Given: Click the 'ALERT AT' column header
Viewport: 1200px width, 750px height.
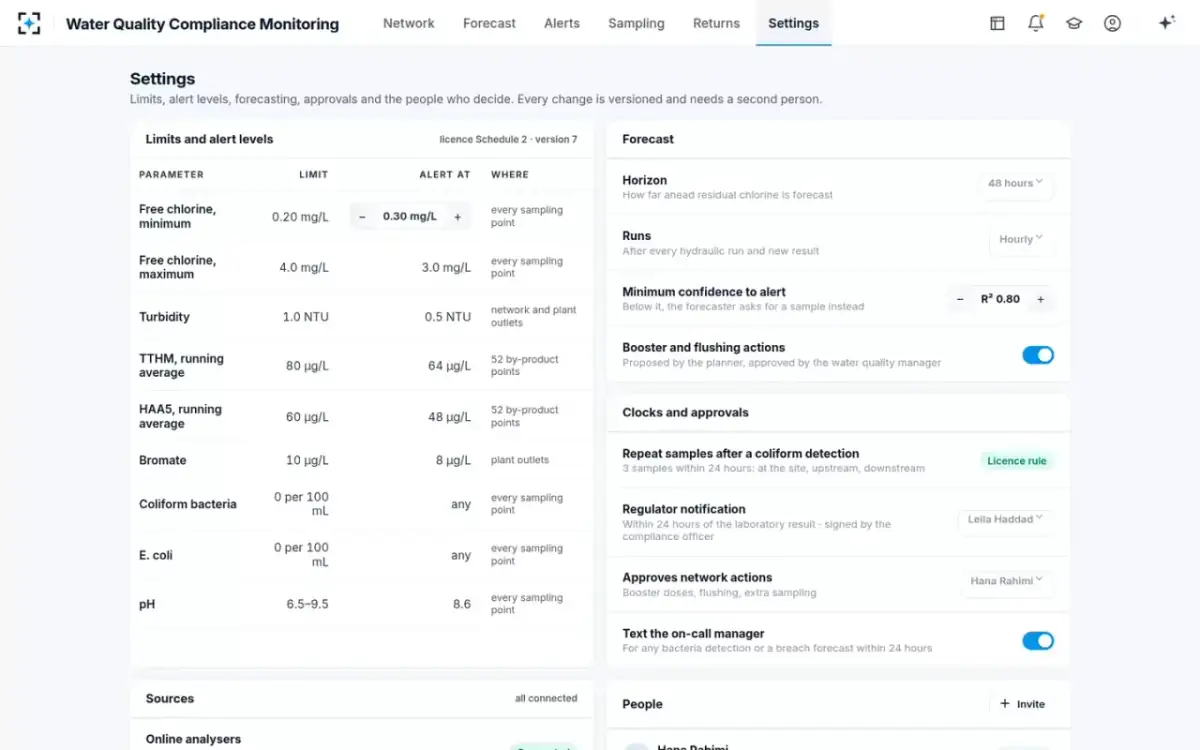Looking at the screenshot, I should point(445,175).
